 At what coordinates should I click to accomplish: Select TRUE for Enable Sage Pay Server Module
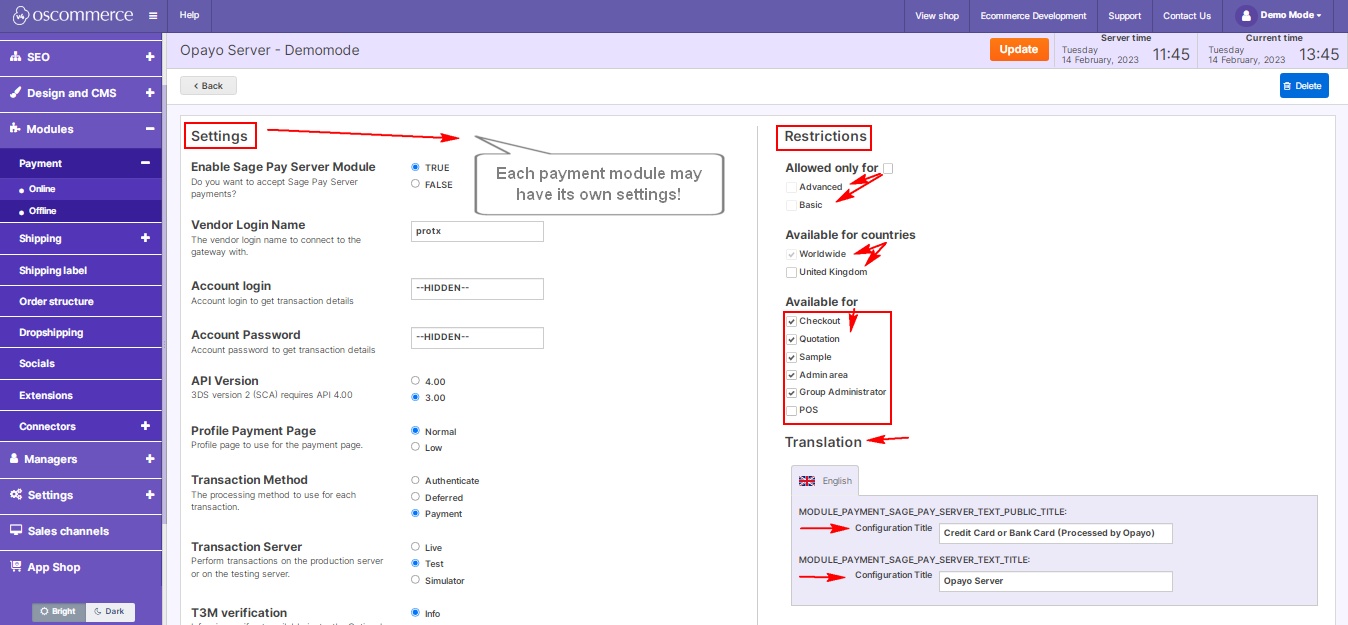tap(415, 168)
